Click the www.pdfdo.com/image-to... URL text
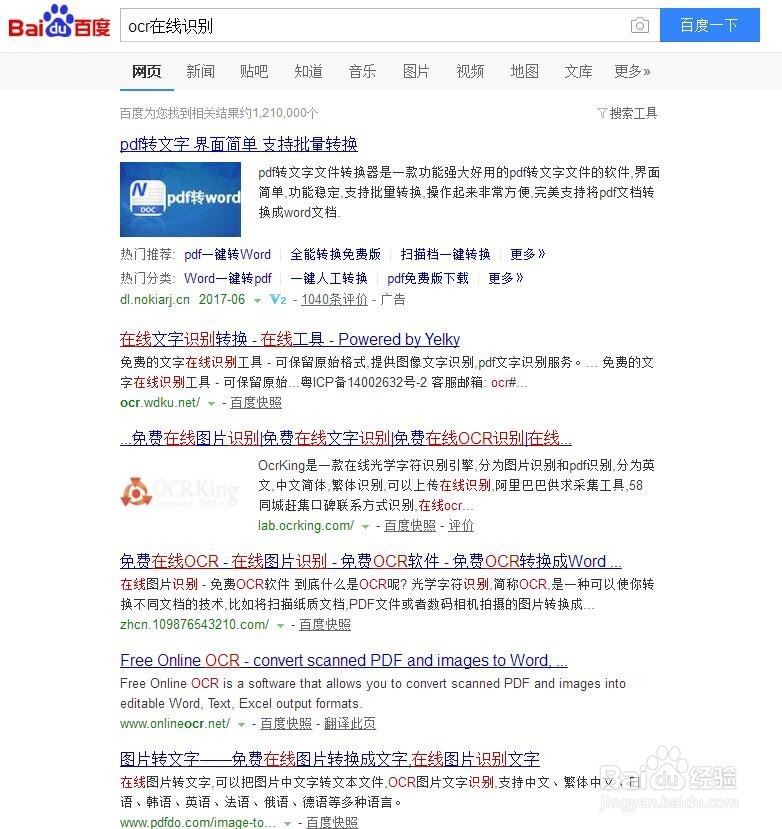The width and height of the screenshot is (782, 829). pos(197,822)
